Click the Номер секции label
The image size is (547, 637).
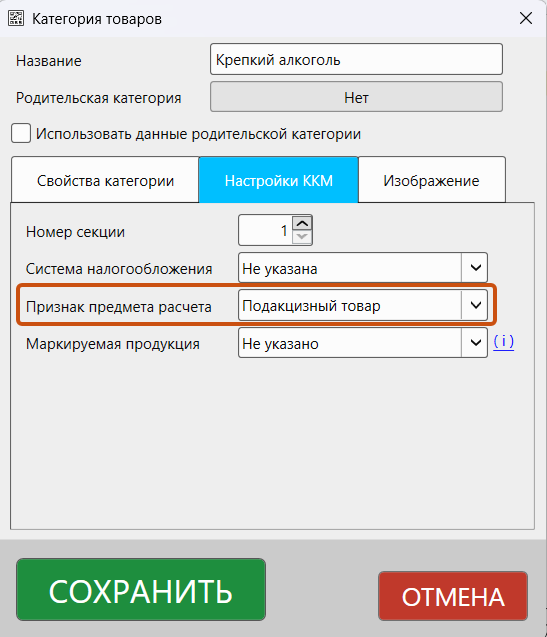(x=75, y=232)
